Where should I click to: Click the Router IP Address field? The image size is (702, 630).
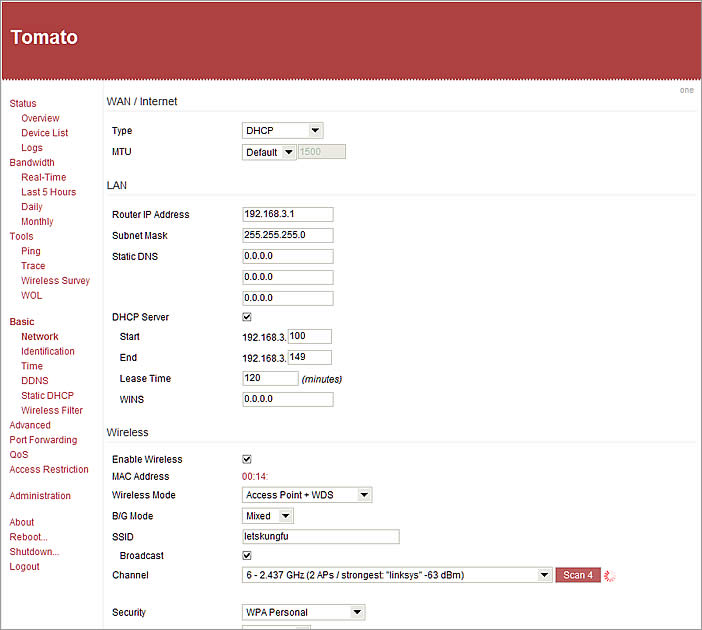pyautogui.click(x=288, y=214)
